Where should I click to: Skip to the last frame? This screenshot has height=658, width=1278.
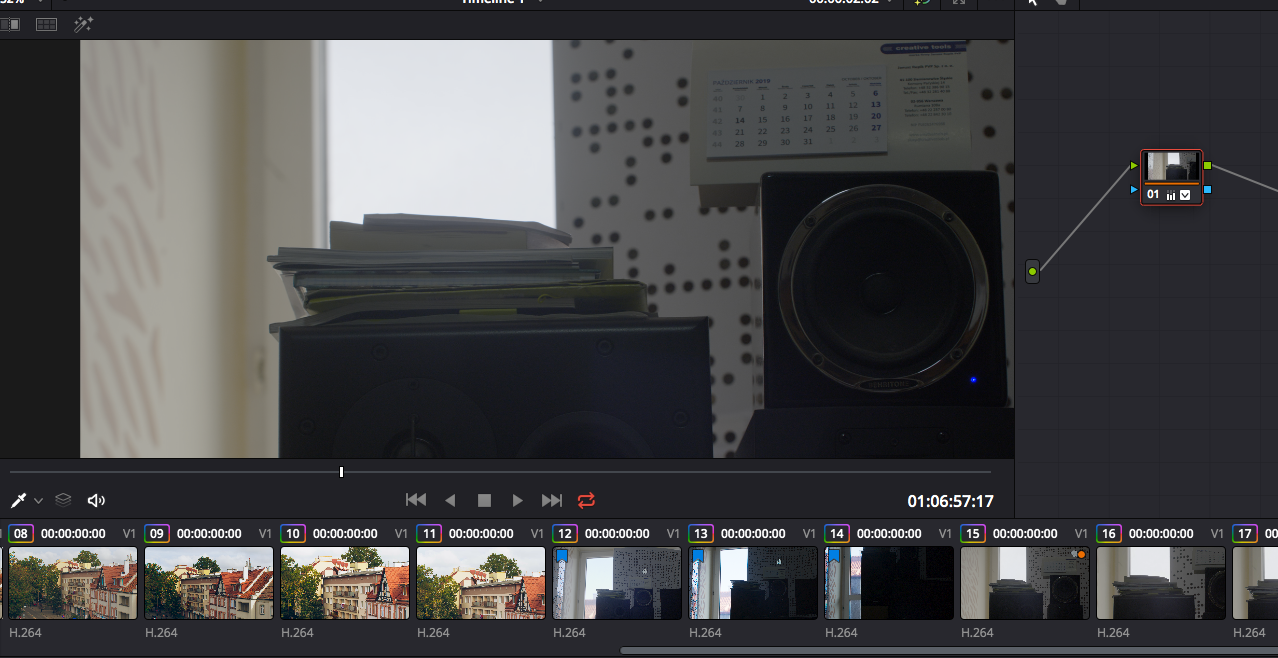[x=552, y=500]
